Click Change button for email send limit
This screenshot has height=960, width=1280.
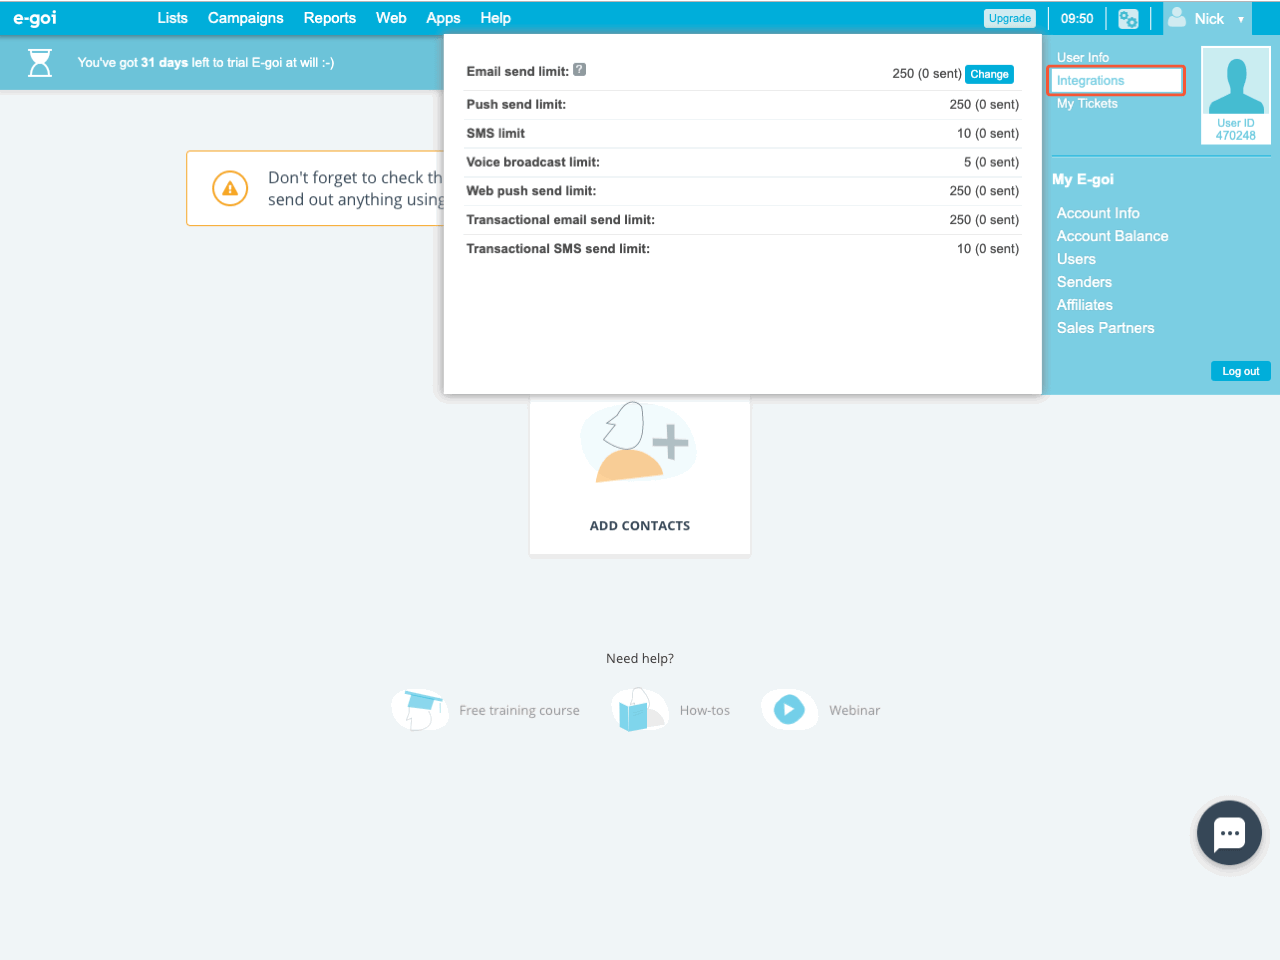point(989,74)
